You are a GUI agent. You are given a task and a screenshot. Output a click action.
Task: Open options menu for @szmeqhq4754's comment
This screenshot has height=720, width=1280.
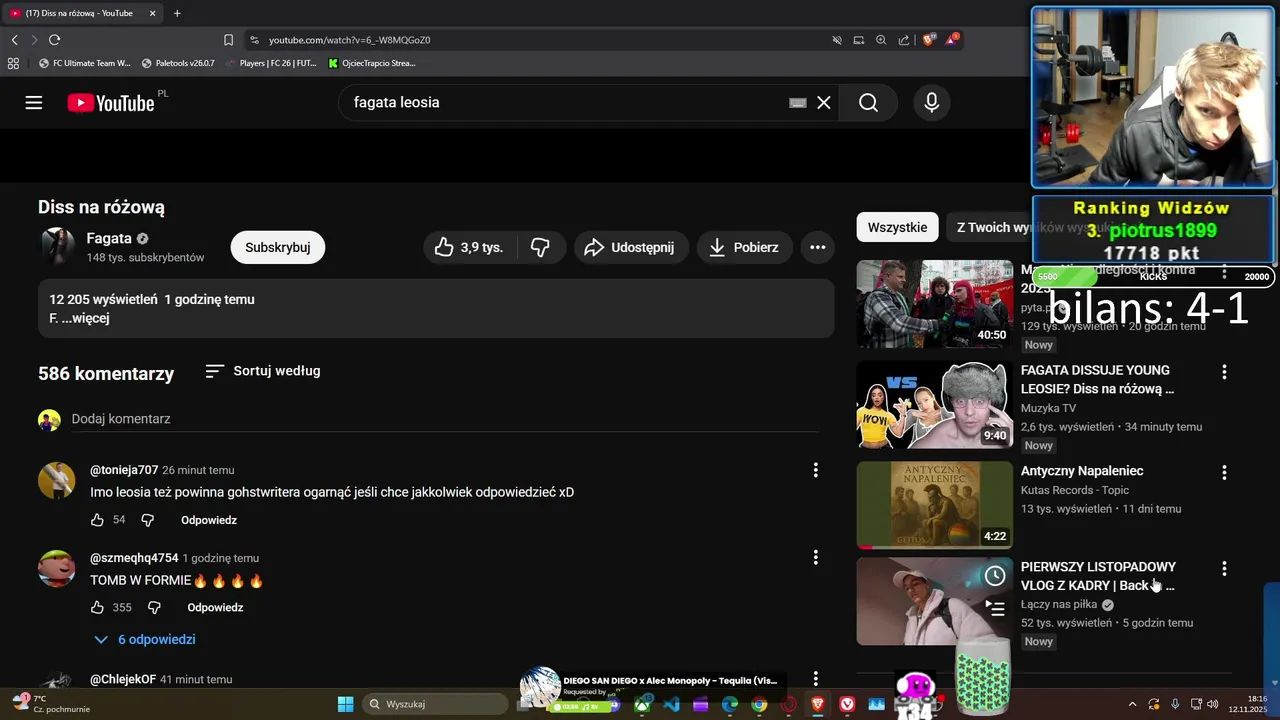point(816,557)
